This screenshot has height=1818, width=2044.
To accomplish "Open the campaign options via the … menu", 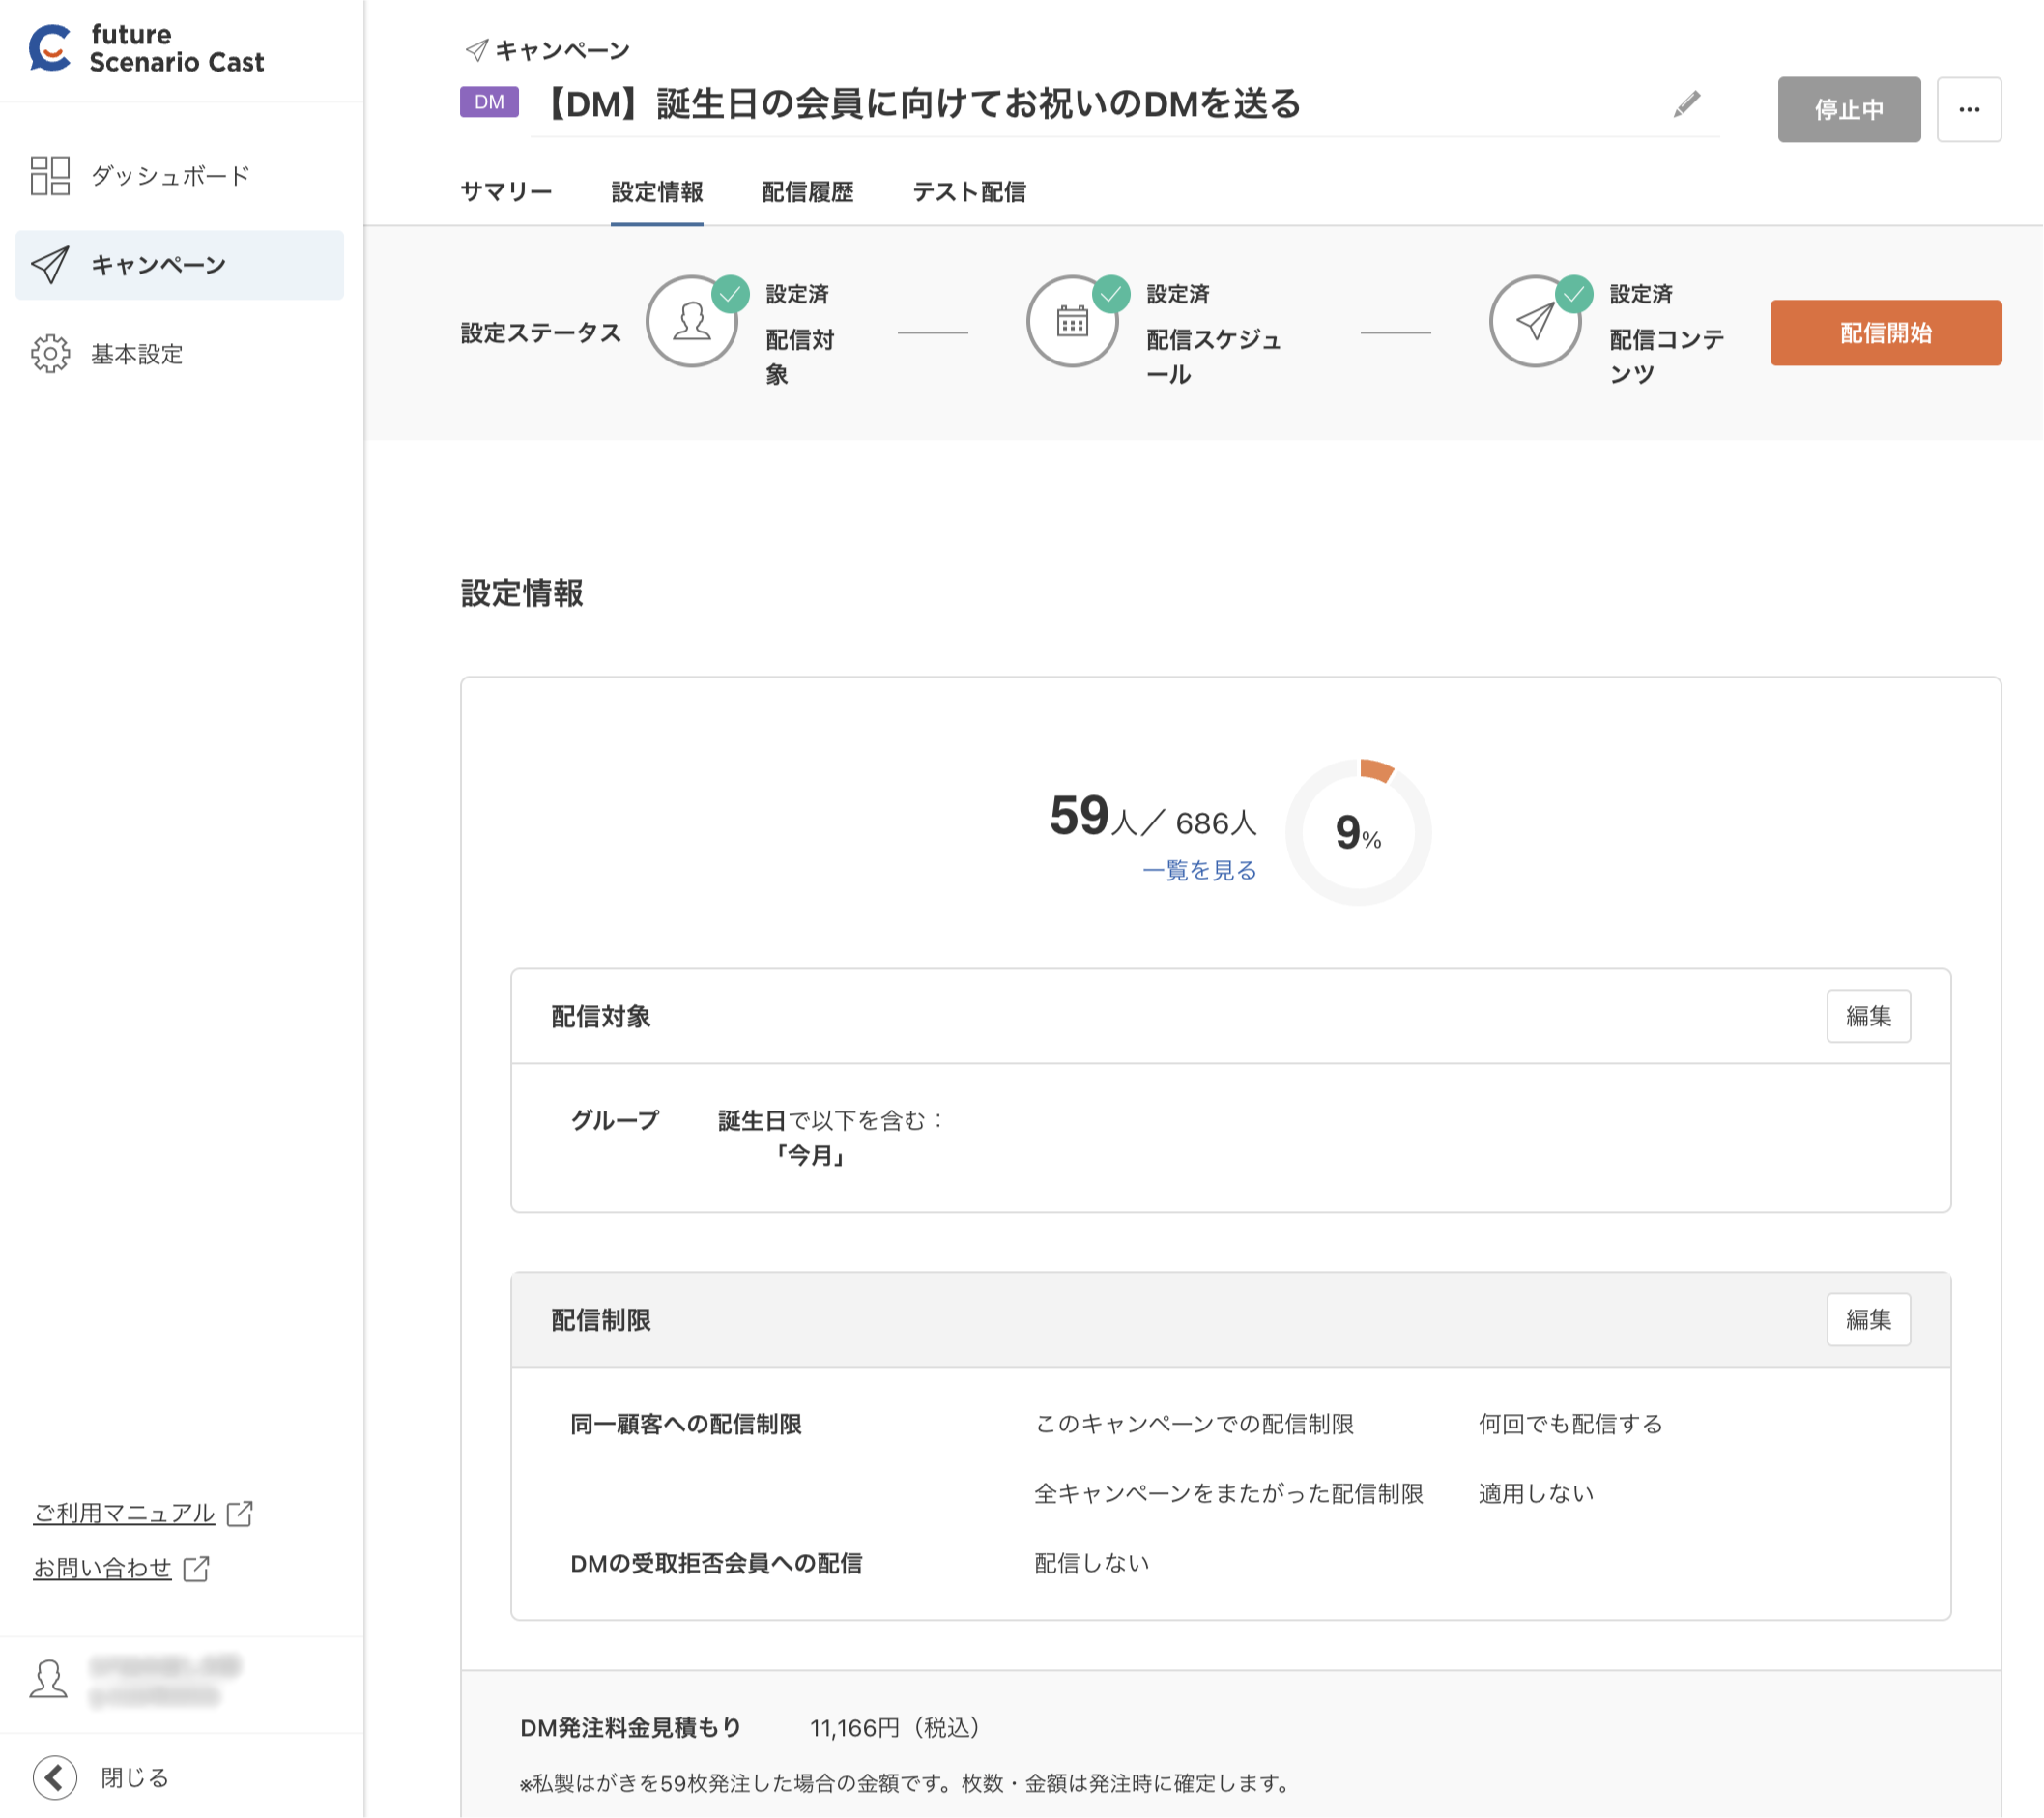I will click(x=1968, y=110).
